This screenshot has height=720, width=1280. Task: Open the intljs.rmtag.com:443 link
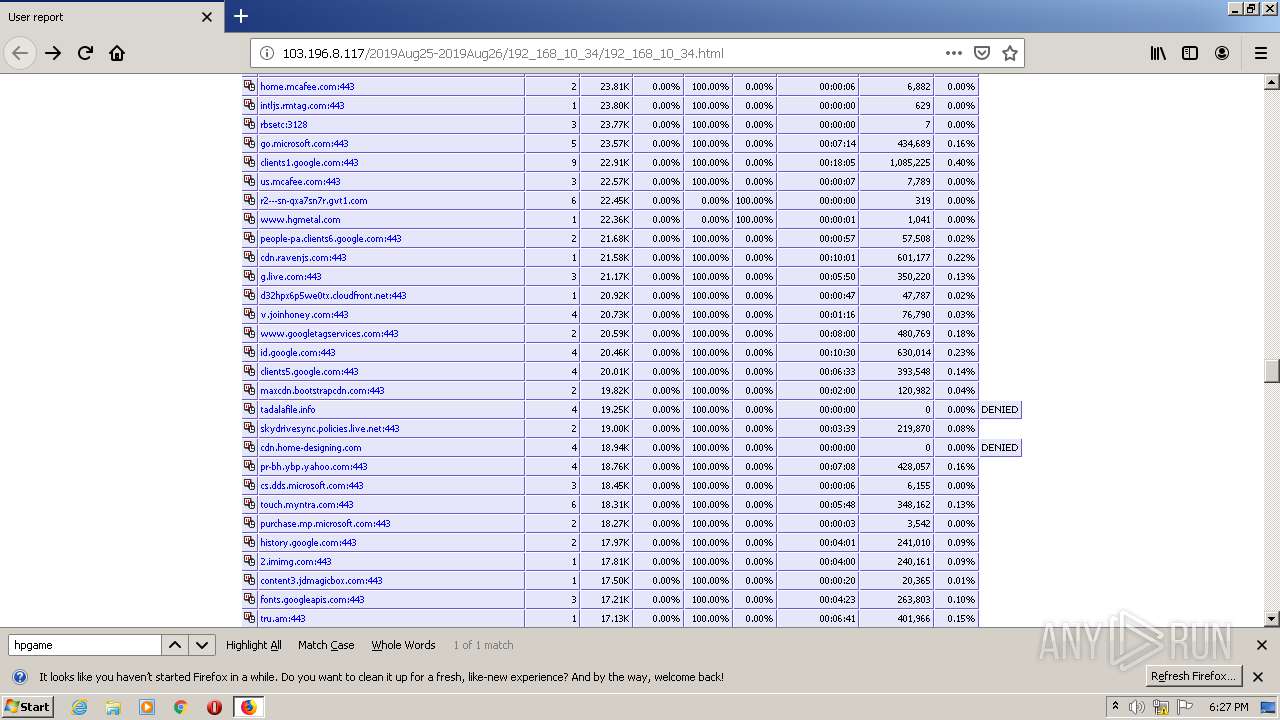[302, 106]
